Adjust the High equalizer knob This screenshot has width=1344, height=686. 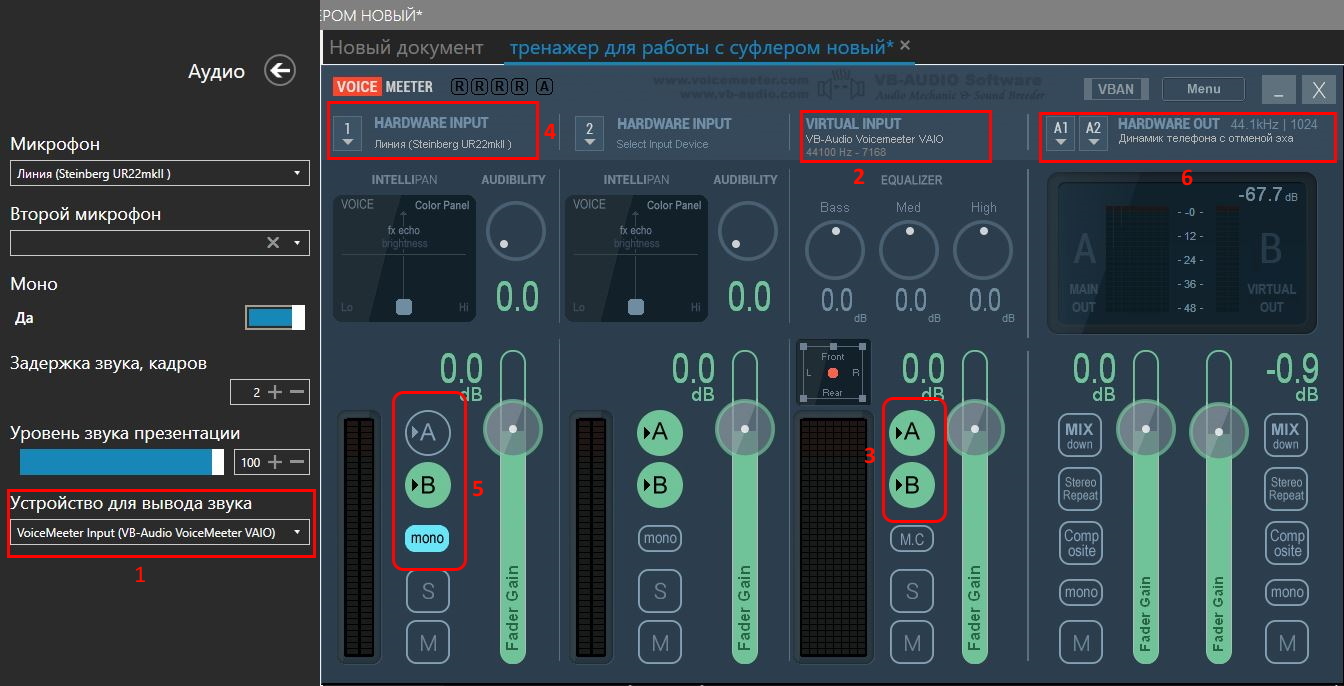[983, 249]
